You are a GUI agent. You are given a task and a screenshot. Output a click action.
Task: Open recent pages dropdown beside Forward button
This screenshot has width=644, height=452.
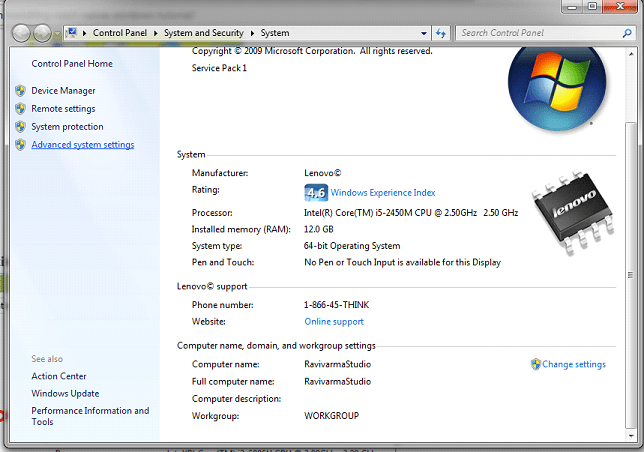click(57, 33)
